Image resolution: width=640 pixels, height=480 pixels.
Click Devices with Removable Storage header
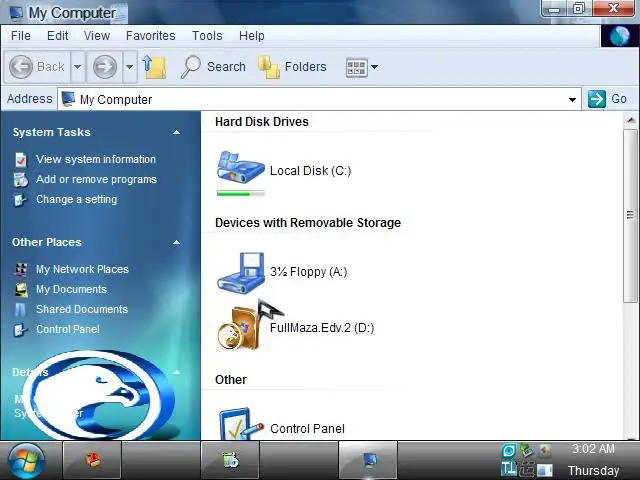[308, 222]
